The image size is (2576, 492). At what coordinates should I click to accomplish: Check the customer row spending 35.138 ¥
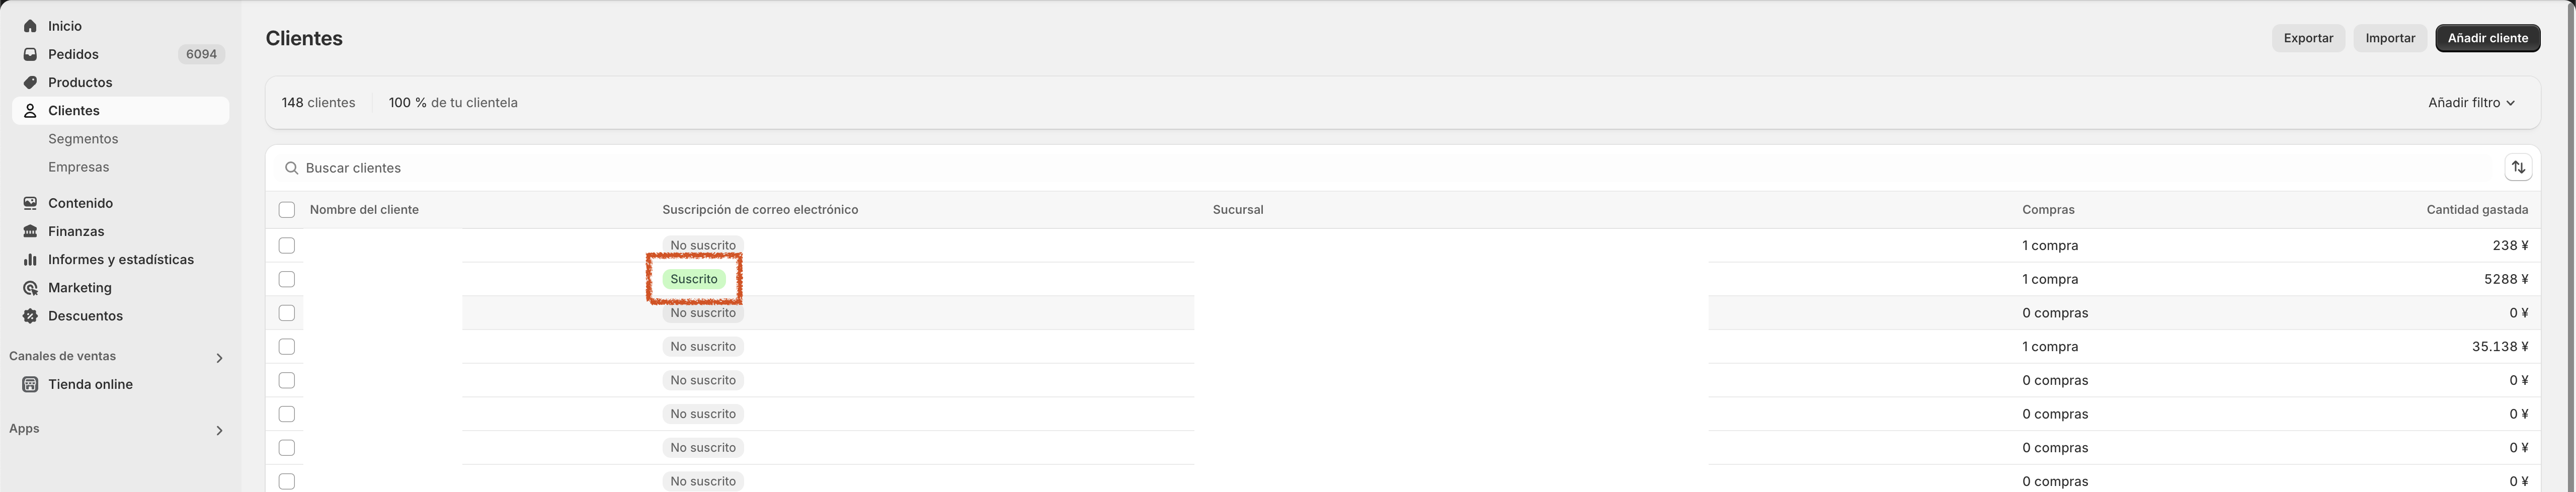[x=287, y=346]
